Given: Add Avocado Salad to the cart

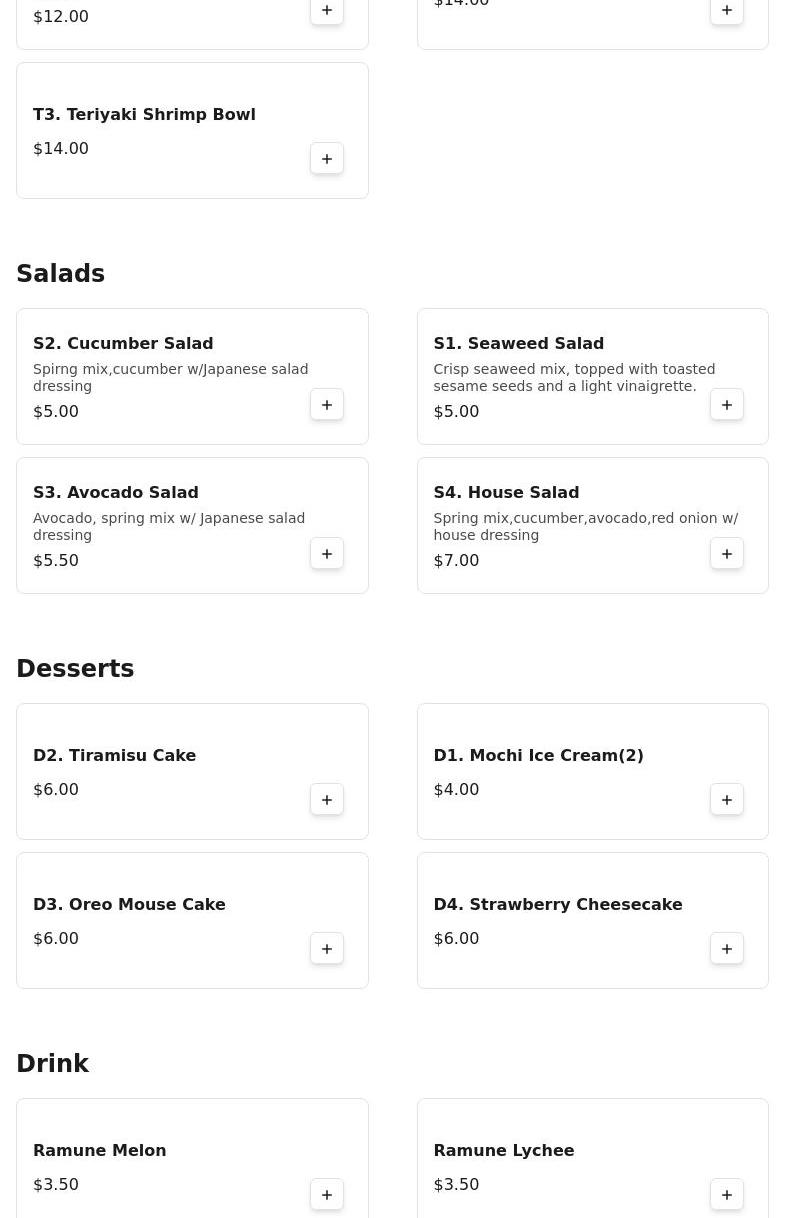Looking at the screenshot, I should pos(327,554).
